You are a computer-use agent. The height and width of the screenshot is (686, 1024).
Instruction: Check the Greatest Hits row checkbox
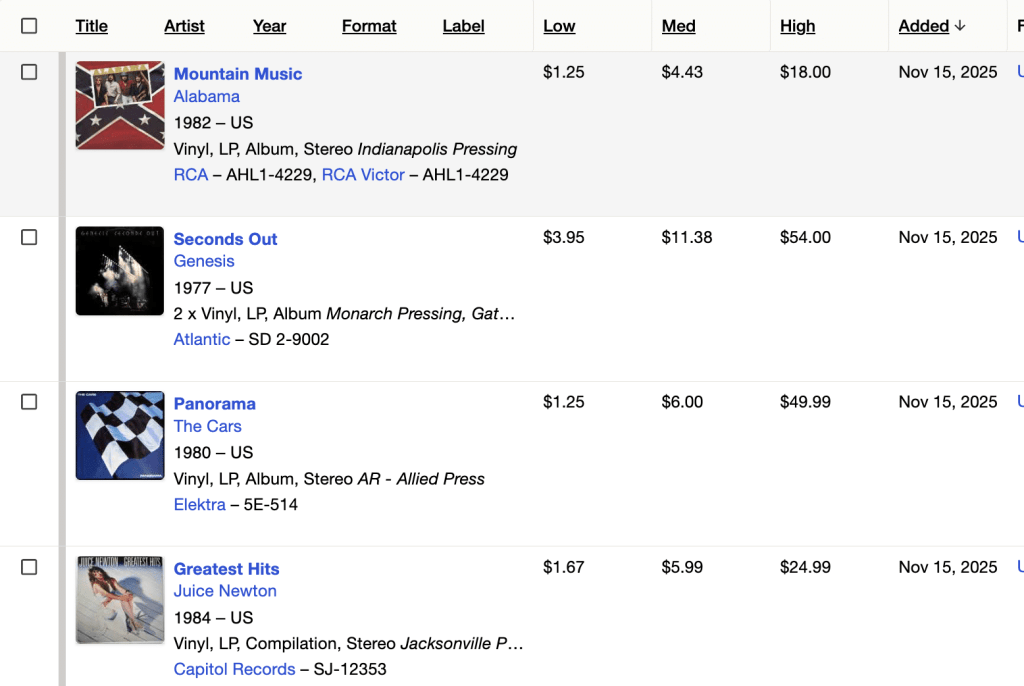pyautogui.click(x=29, y=567)
